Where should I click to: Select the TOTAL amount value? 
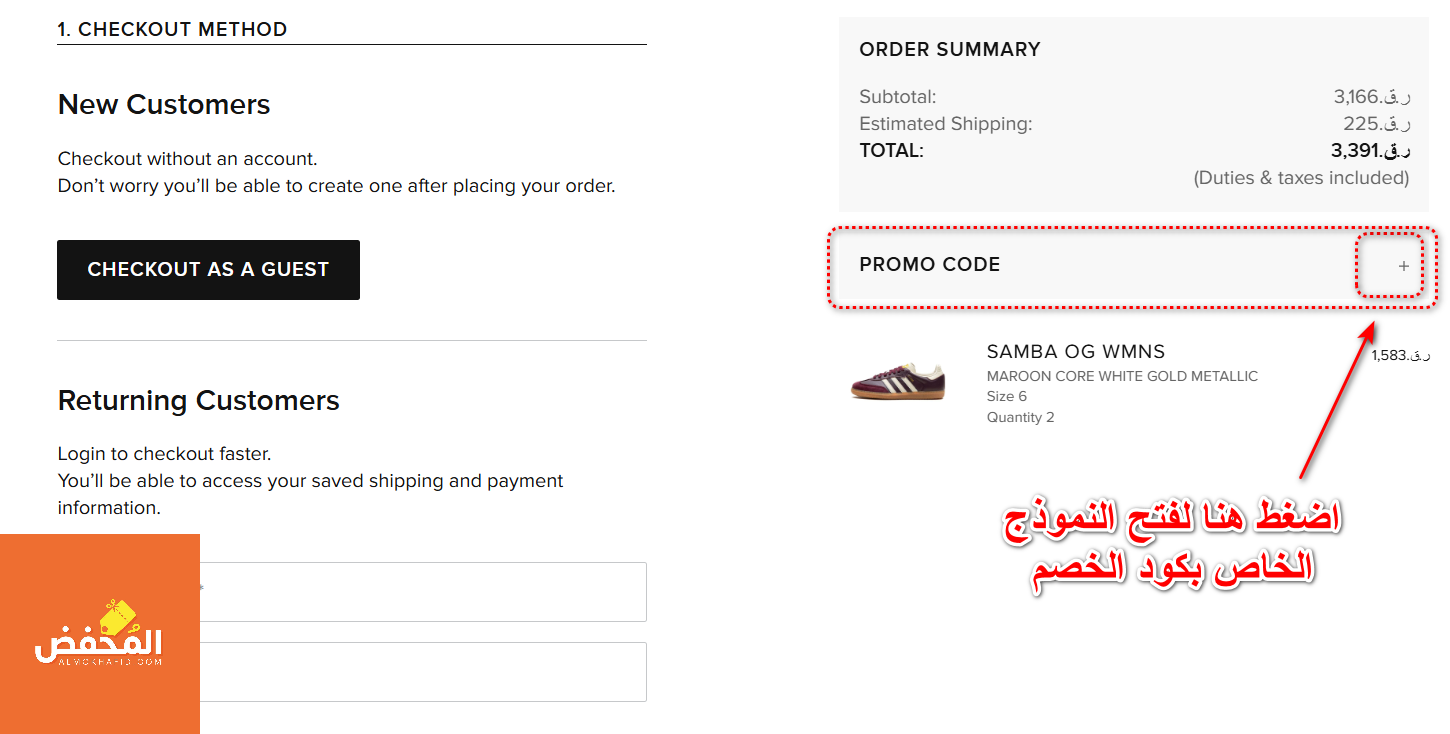click(x=1370, y=151)
